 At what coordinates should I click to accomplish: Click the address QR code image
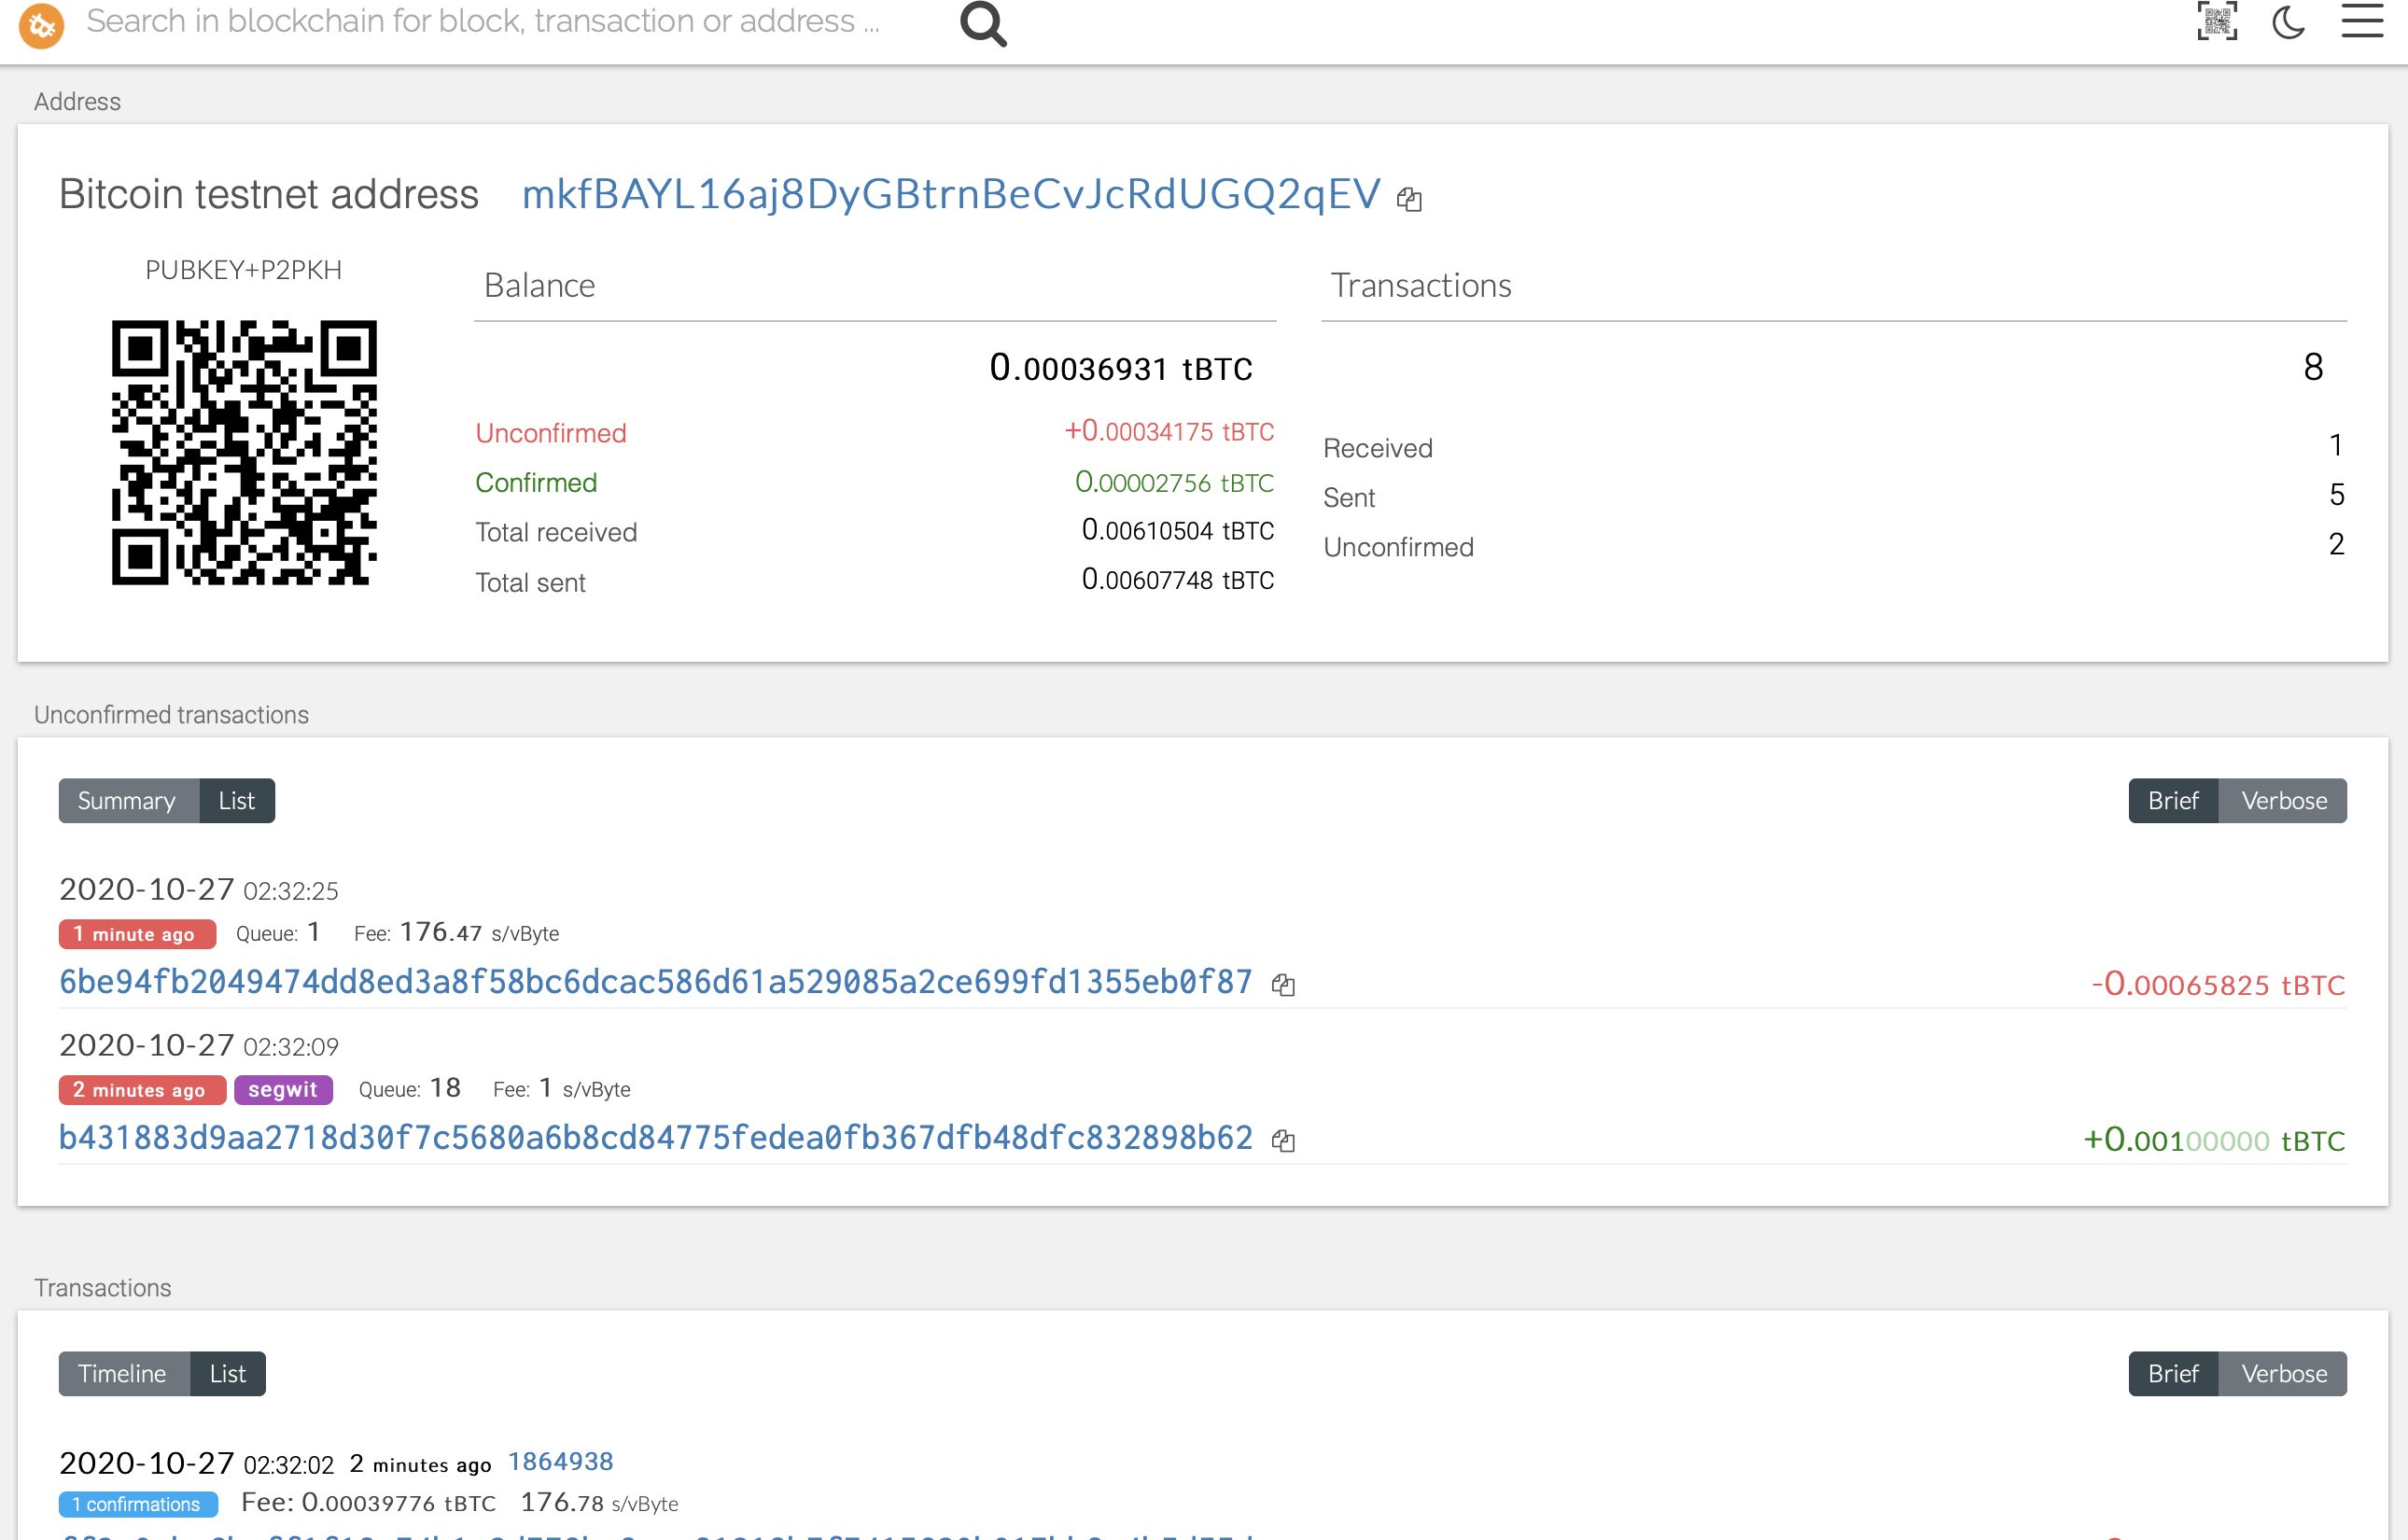tap(244, 452)
